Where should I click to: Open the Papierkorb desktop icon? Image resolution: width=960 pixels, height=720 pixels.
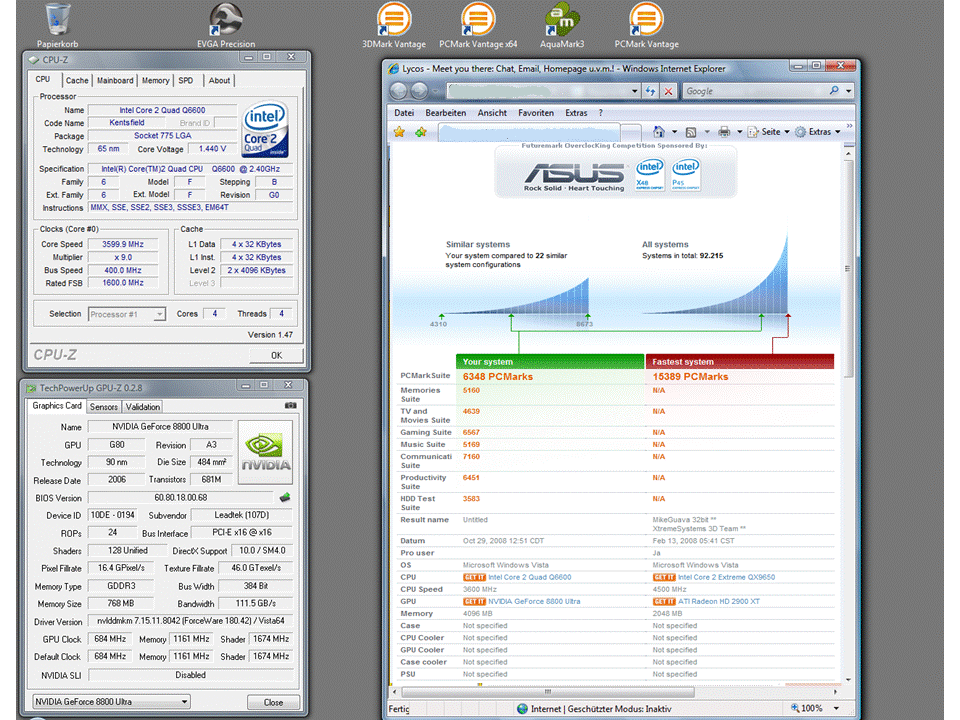tap(58, 23)
